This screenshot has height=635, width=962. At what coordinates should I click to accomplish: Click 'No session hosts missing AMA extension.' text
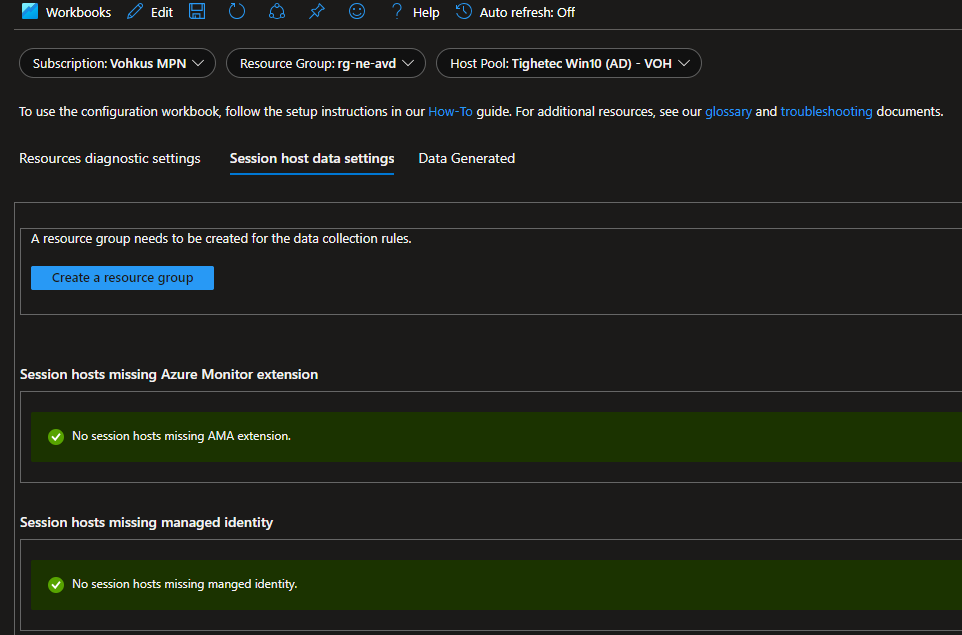pyautogui.click(x=182, y=436)
